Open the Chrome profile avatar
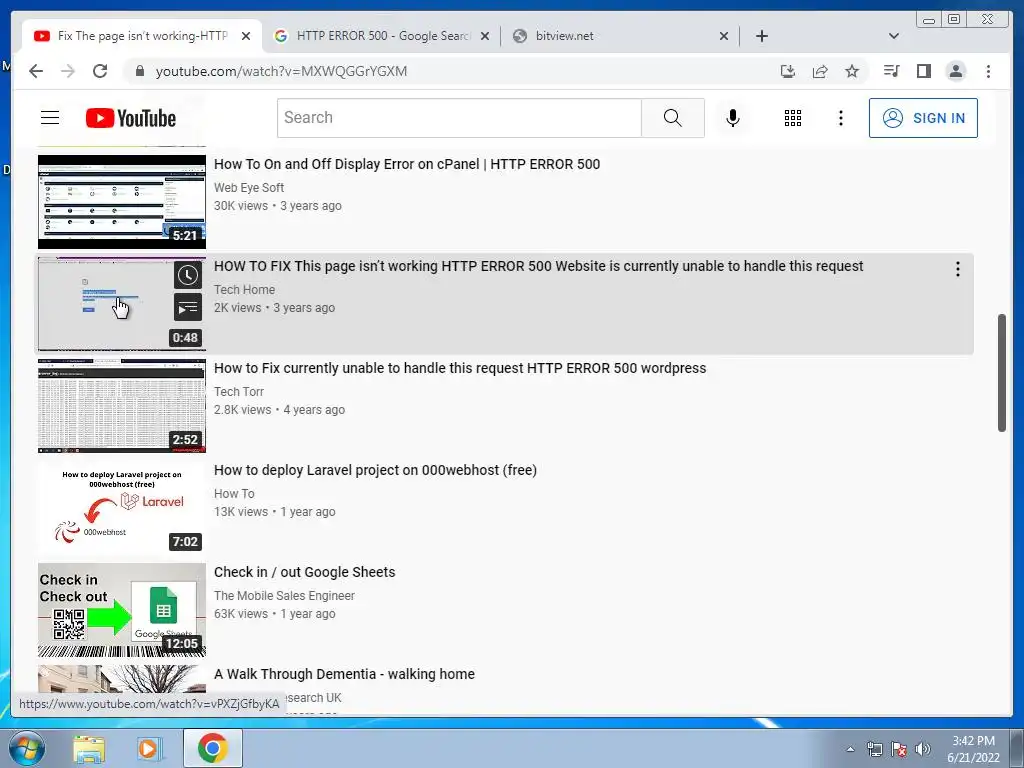The width and height of the screenshot is (1024, 768). pyautogui.click(x=955, y=71)
